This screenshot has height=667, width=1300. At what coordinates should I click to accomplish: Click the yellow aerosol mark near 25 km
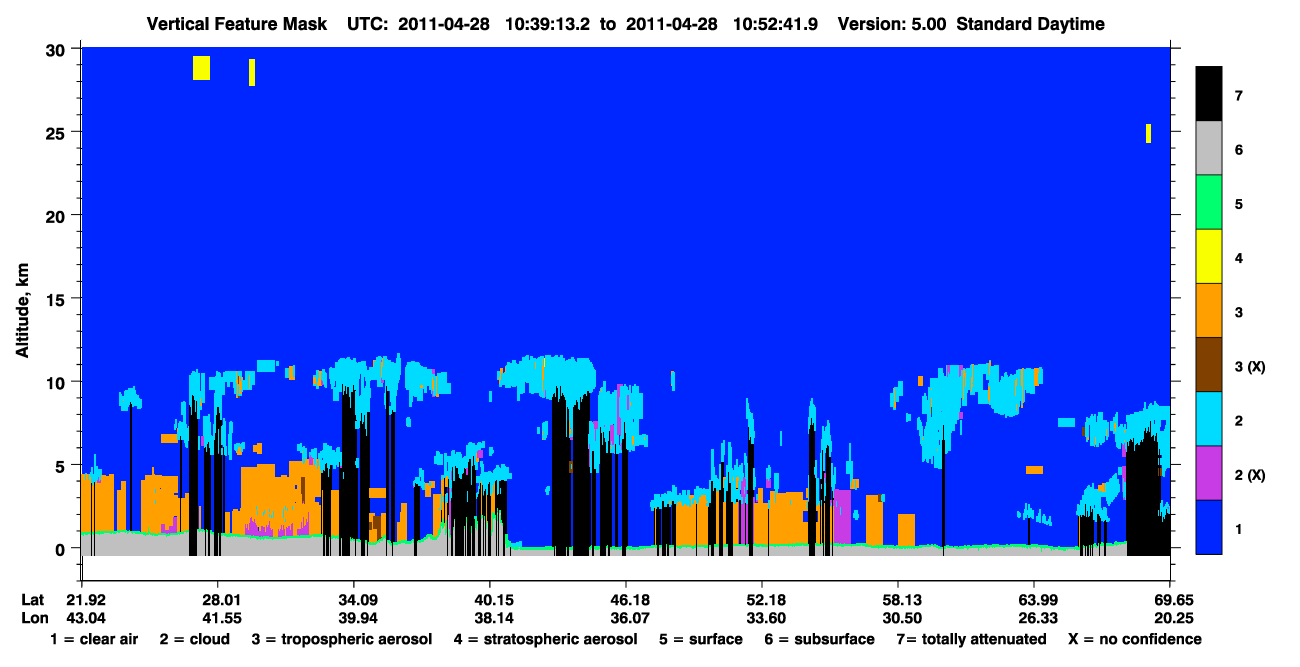(1148, 133)
